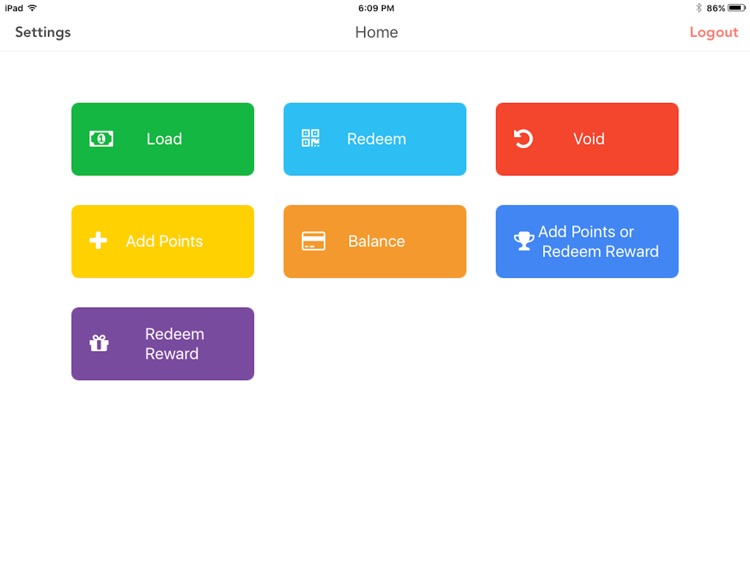This screenshot has height=562, width=750.
Task: Click the Wi-Fi status icon
Action: point(33,8)
